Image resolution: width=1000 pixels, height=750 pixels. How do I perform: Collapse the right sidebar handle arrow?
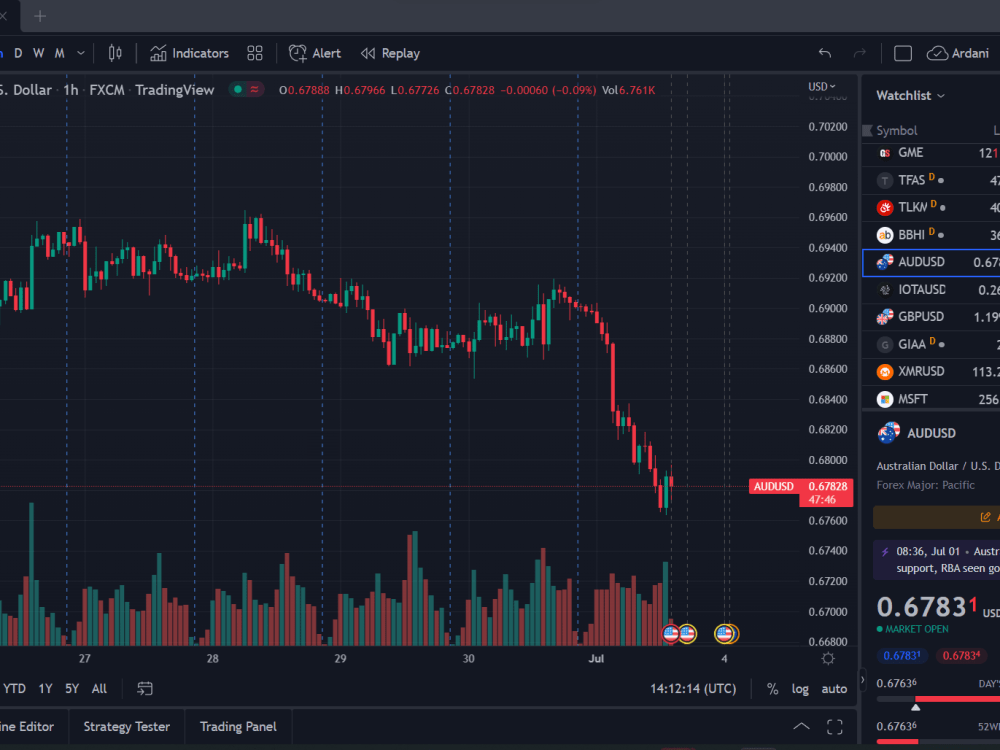(x=862, y=680)
